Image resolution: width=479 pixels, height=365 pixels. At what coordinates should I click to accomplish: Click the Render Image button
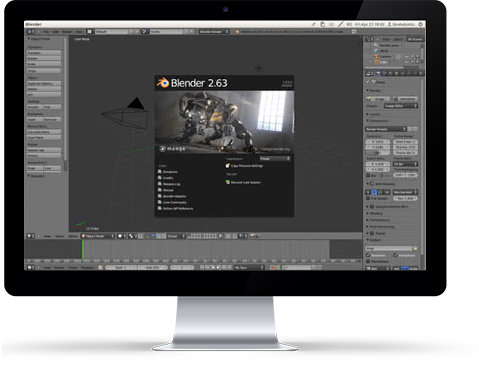pos(378,99)
